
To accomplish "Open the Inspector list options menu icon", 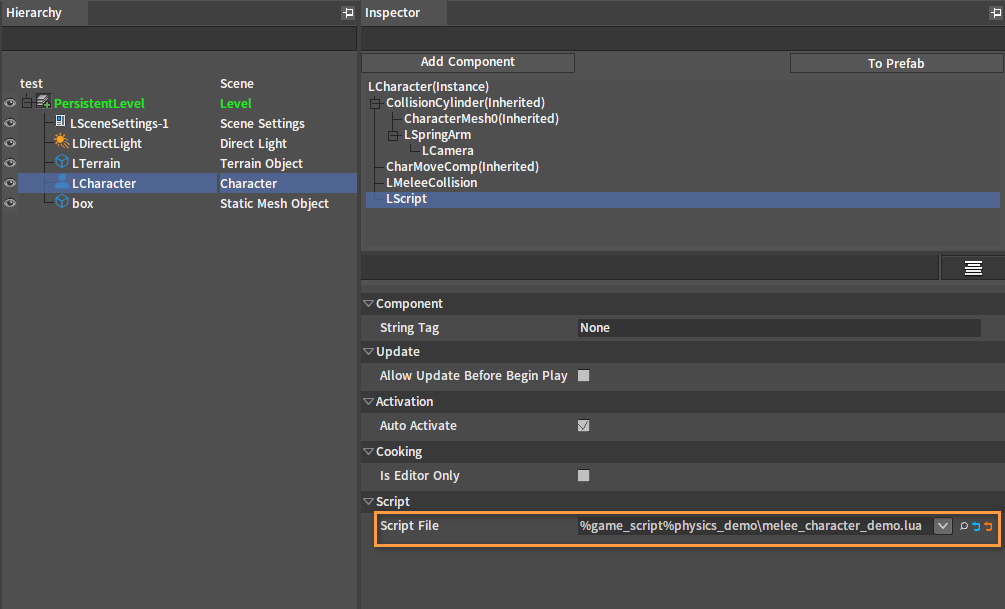I will (973, 268).
